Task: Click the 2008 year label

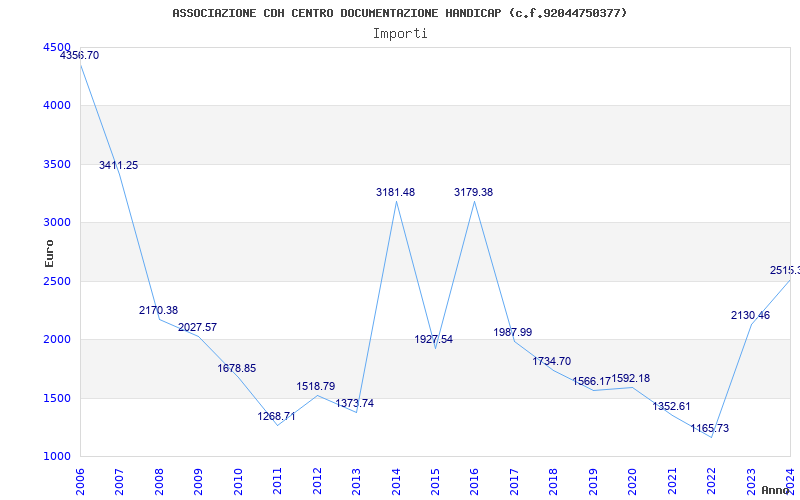Action: (159, 481)
